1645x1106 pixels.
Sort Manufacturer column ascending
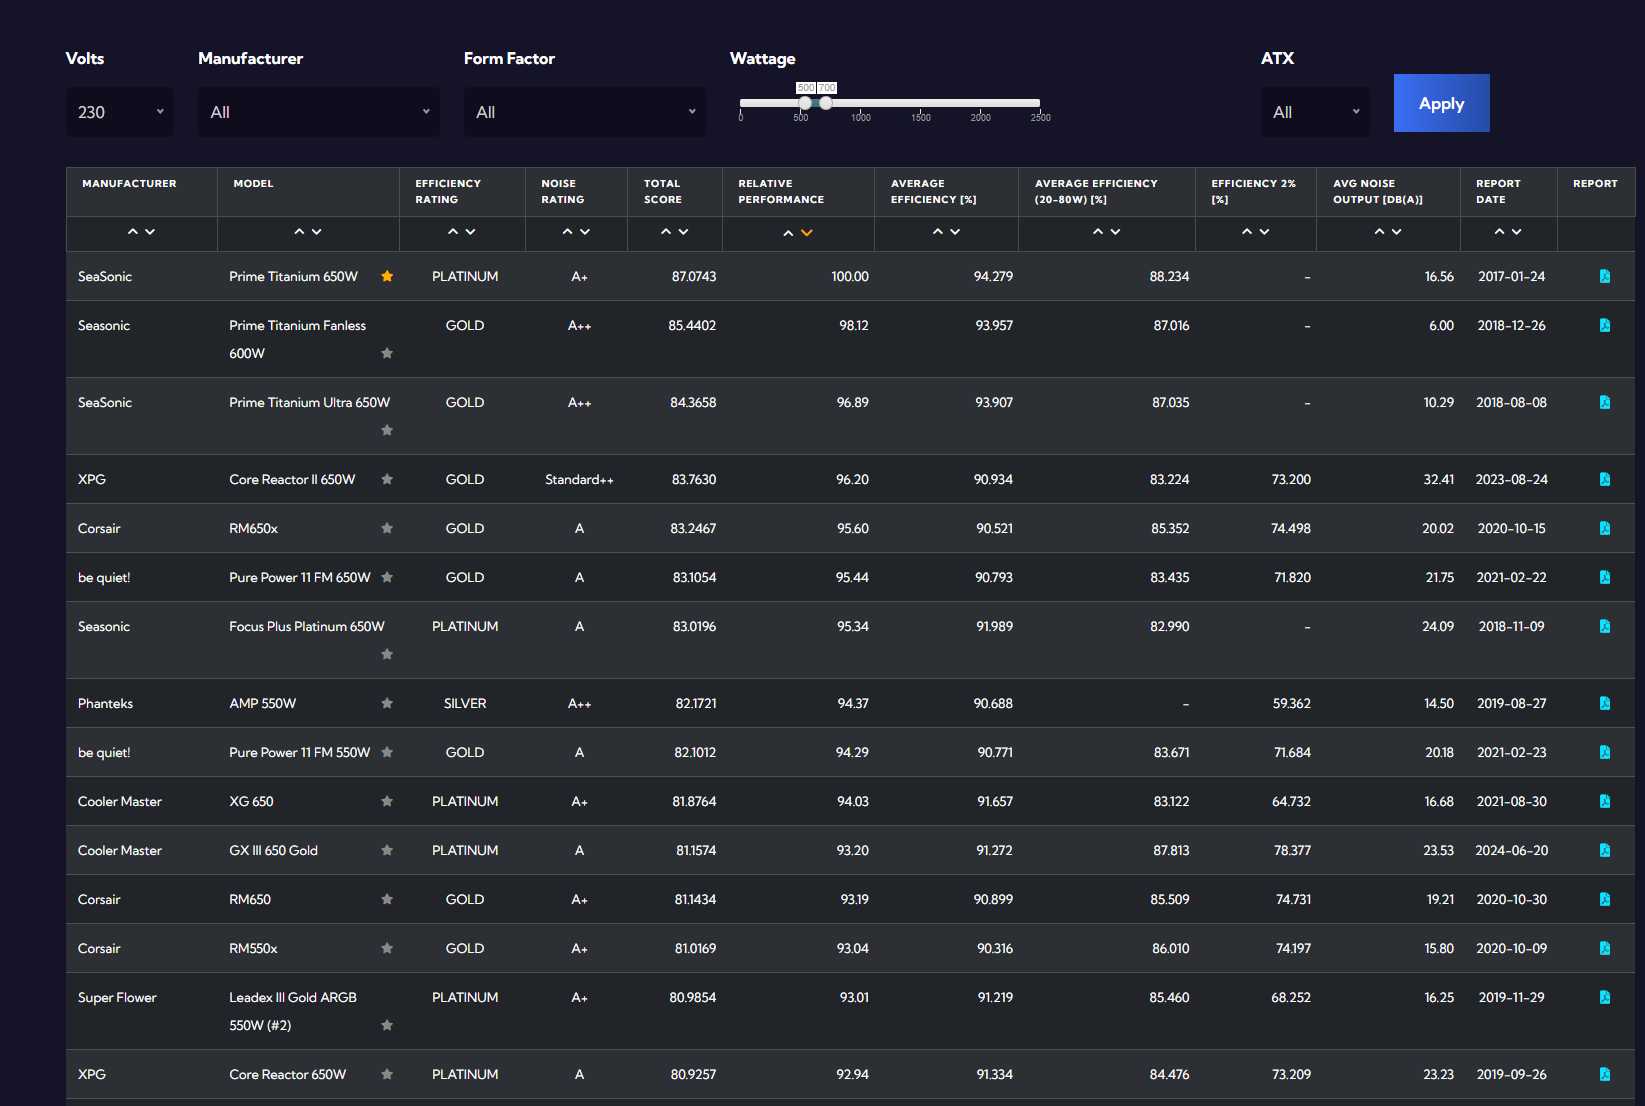click(x=132, y=232)
